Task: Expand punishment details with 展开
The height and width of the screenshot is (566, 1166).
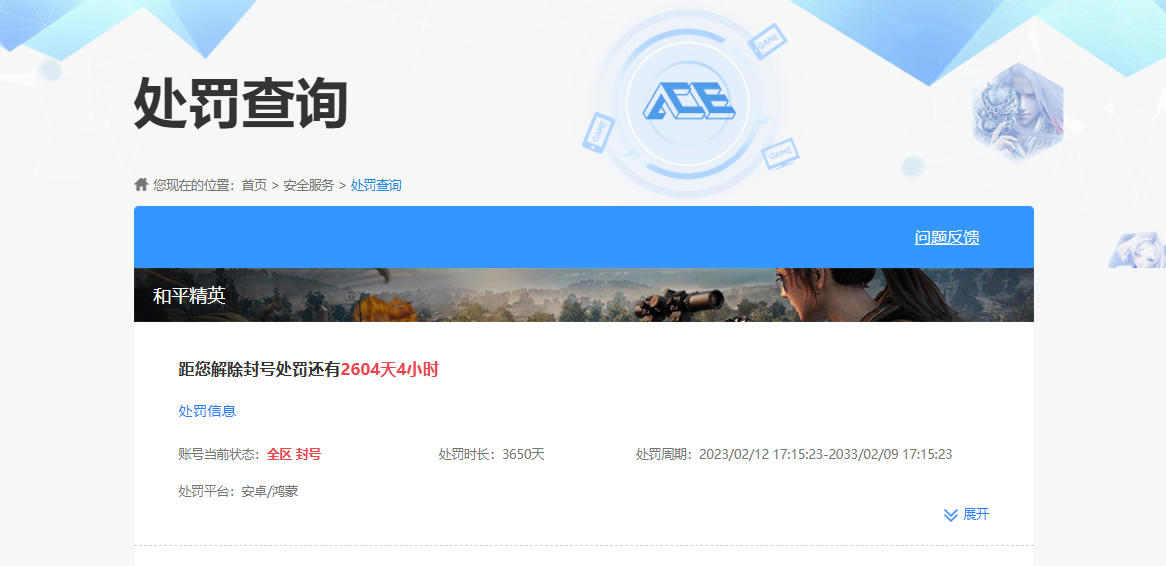Action: [x=976, y=515]
